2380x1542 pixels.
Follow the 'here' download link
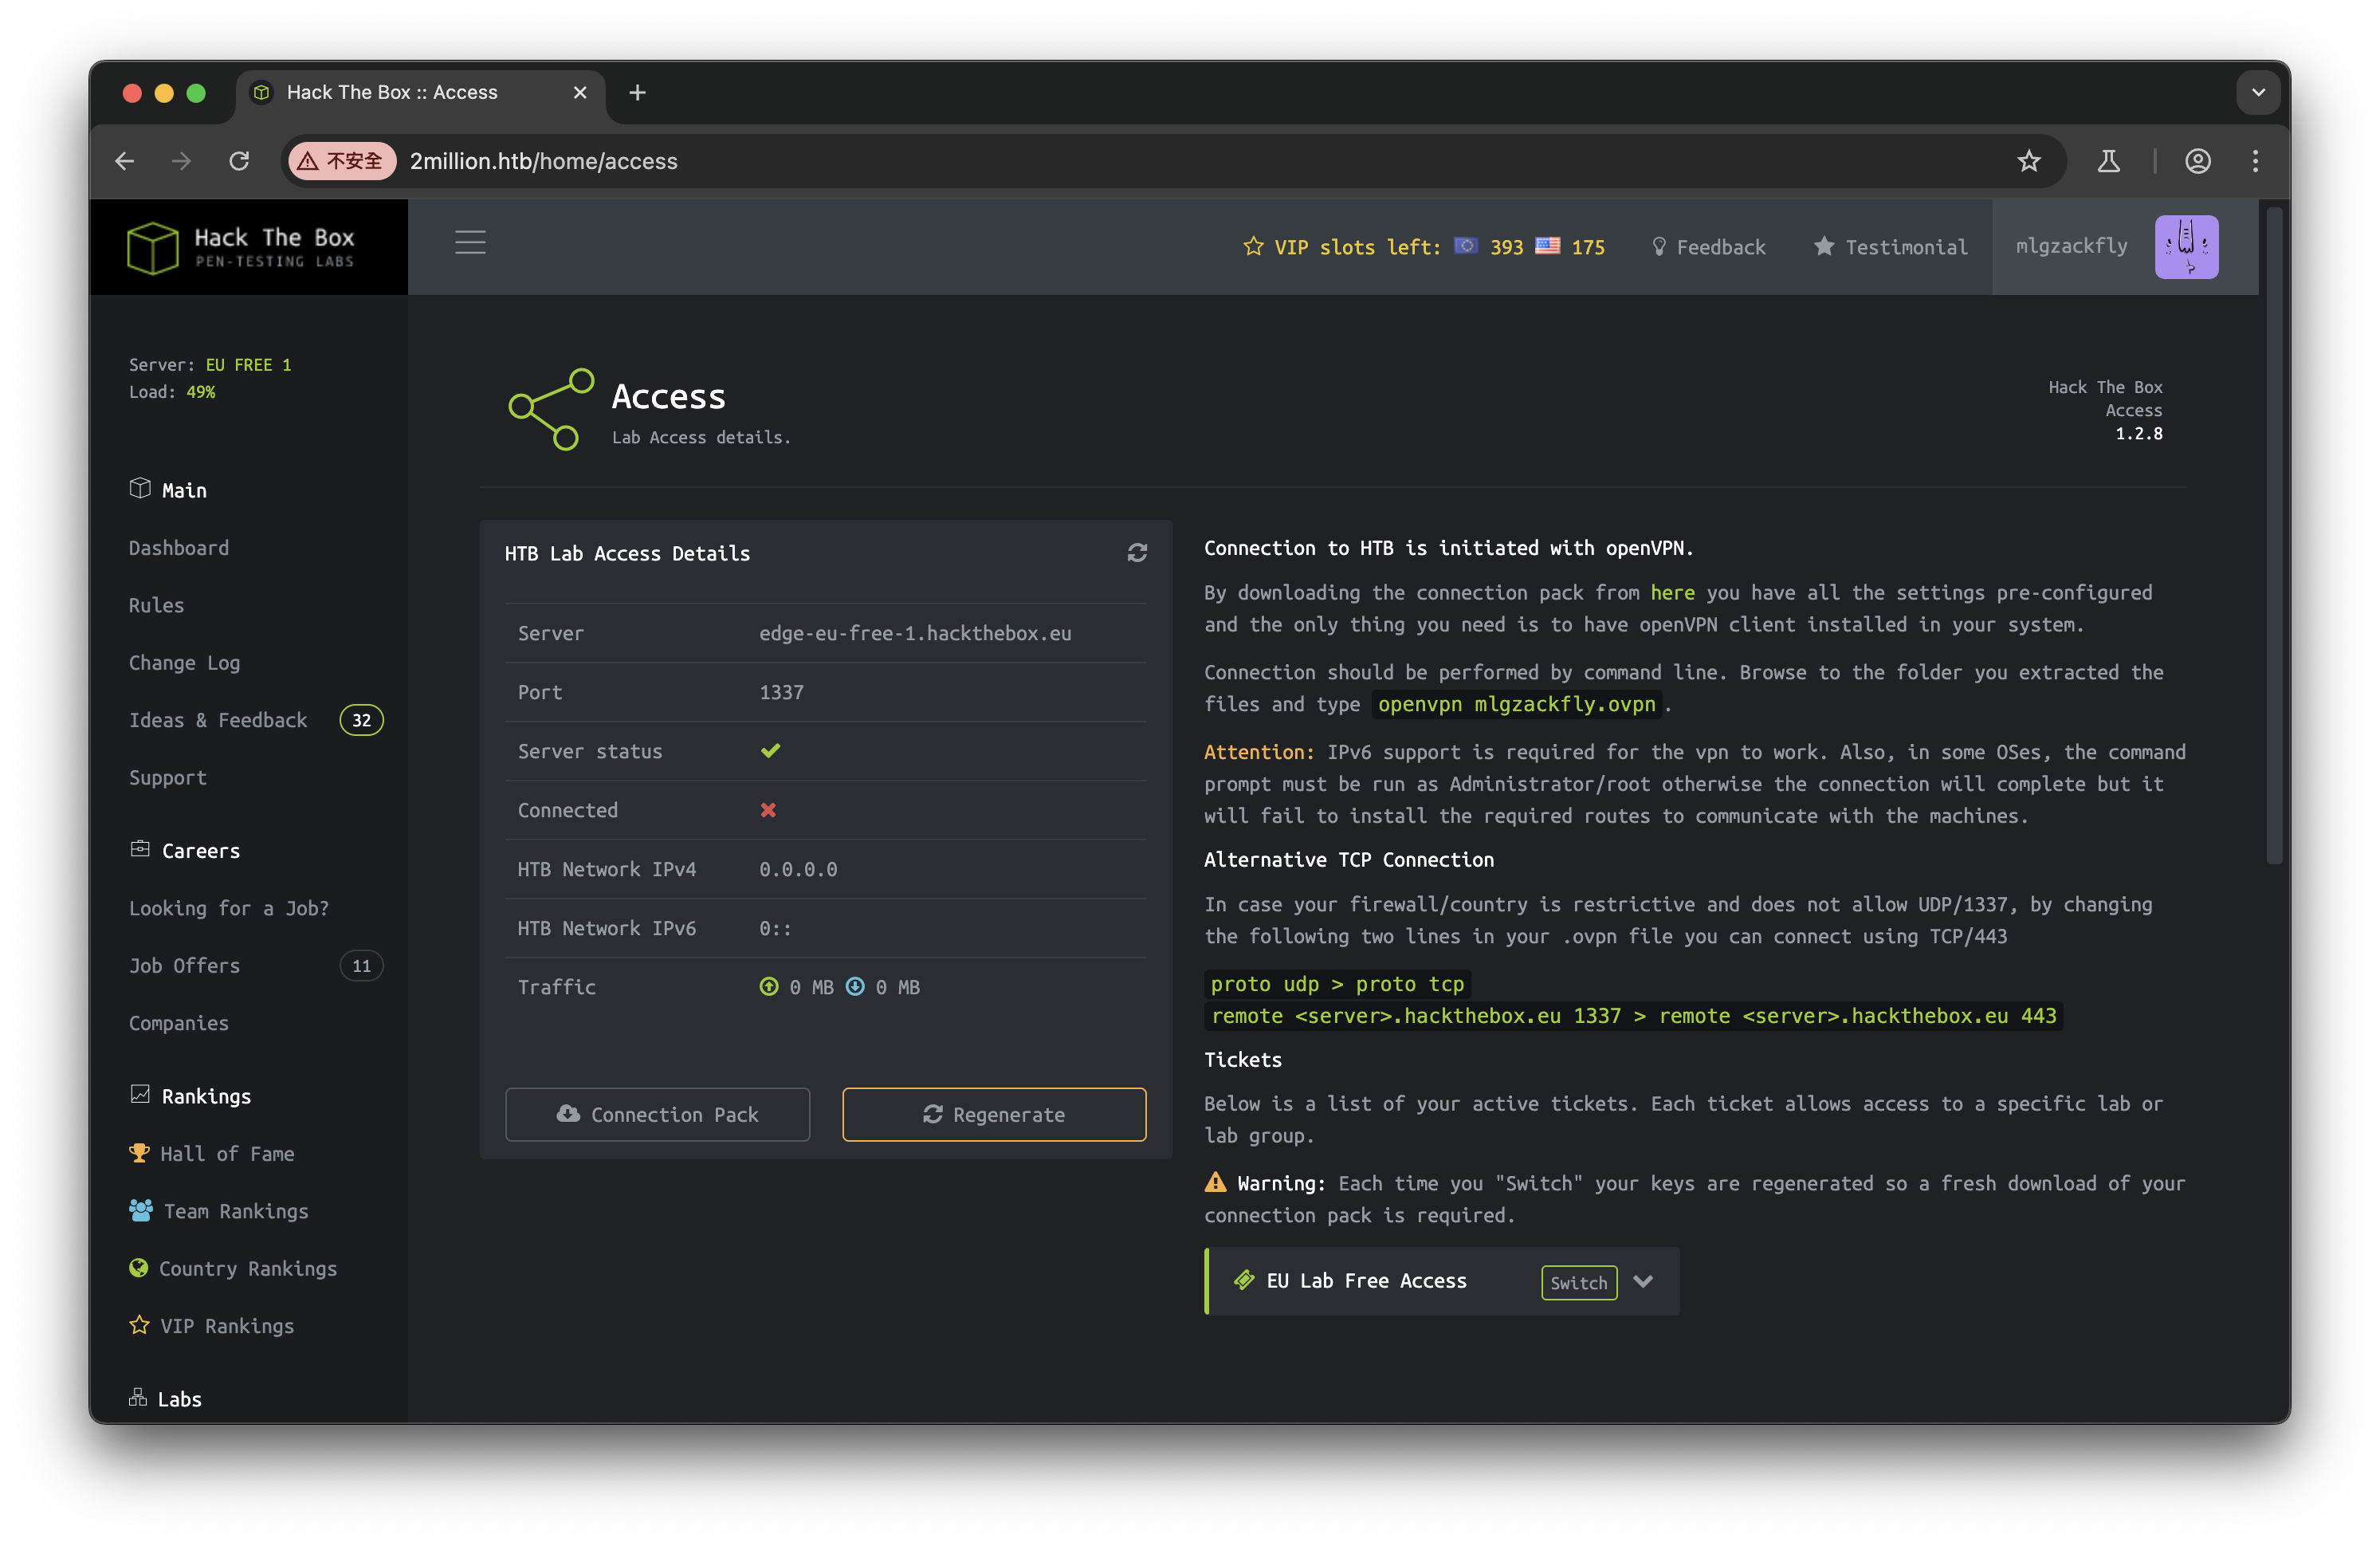point(1672,593)
